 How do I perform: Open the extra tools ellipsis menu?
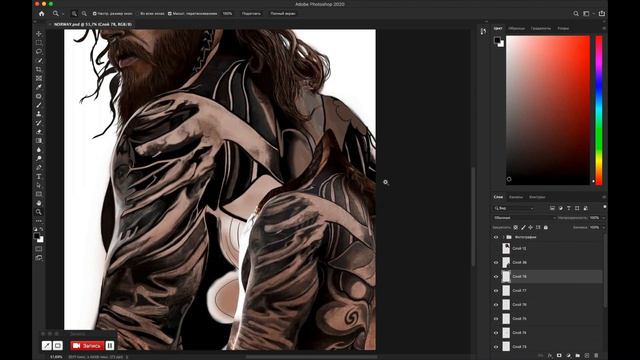pyautogui.click(x=39, y=221)
